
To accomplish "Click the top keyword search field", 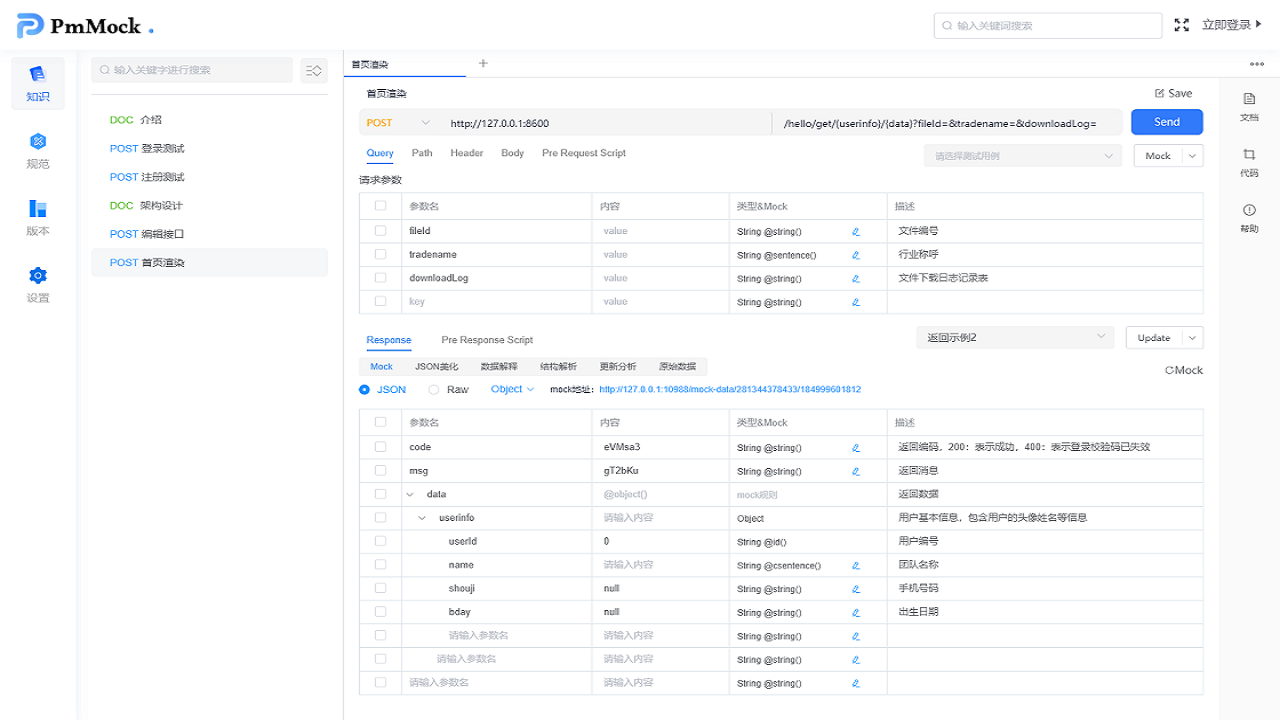I will click(x=1048, y=25).
